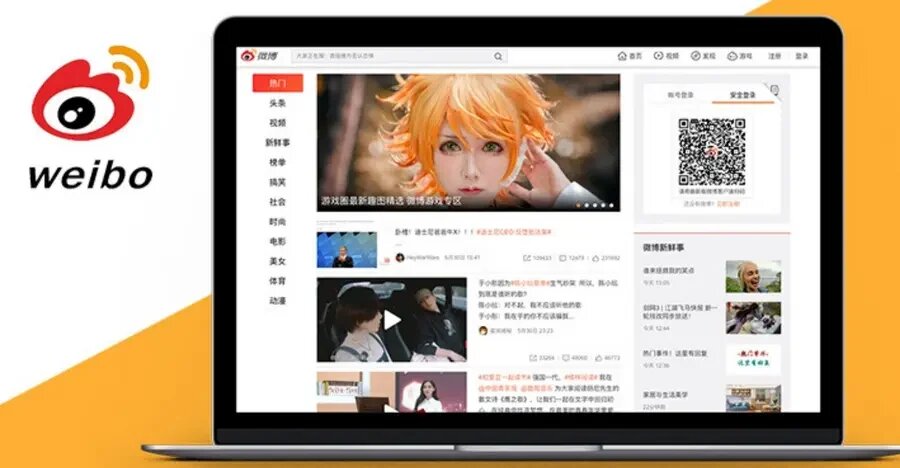Select the 搞笑 category in sidebar

point(278,182)
